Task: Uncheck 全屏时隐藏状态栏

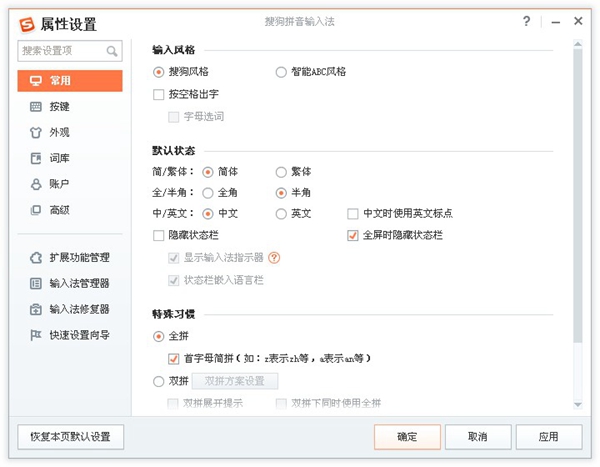Action: (352, 235)
